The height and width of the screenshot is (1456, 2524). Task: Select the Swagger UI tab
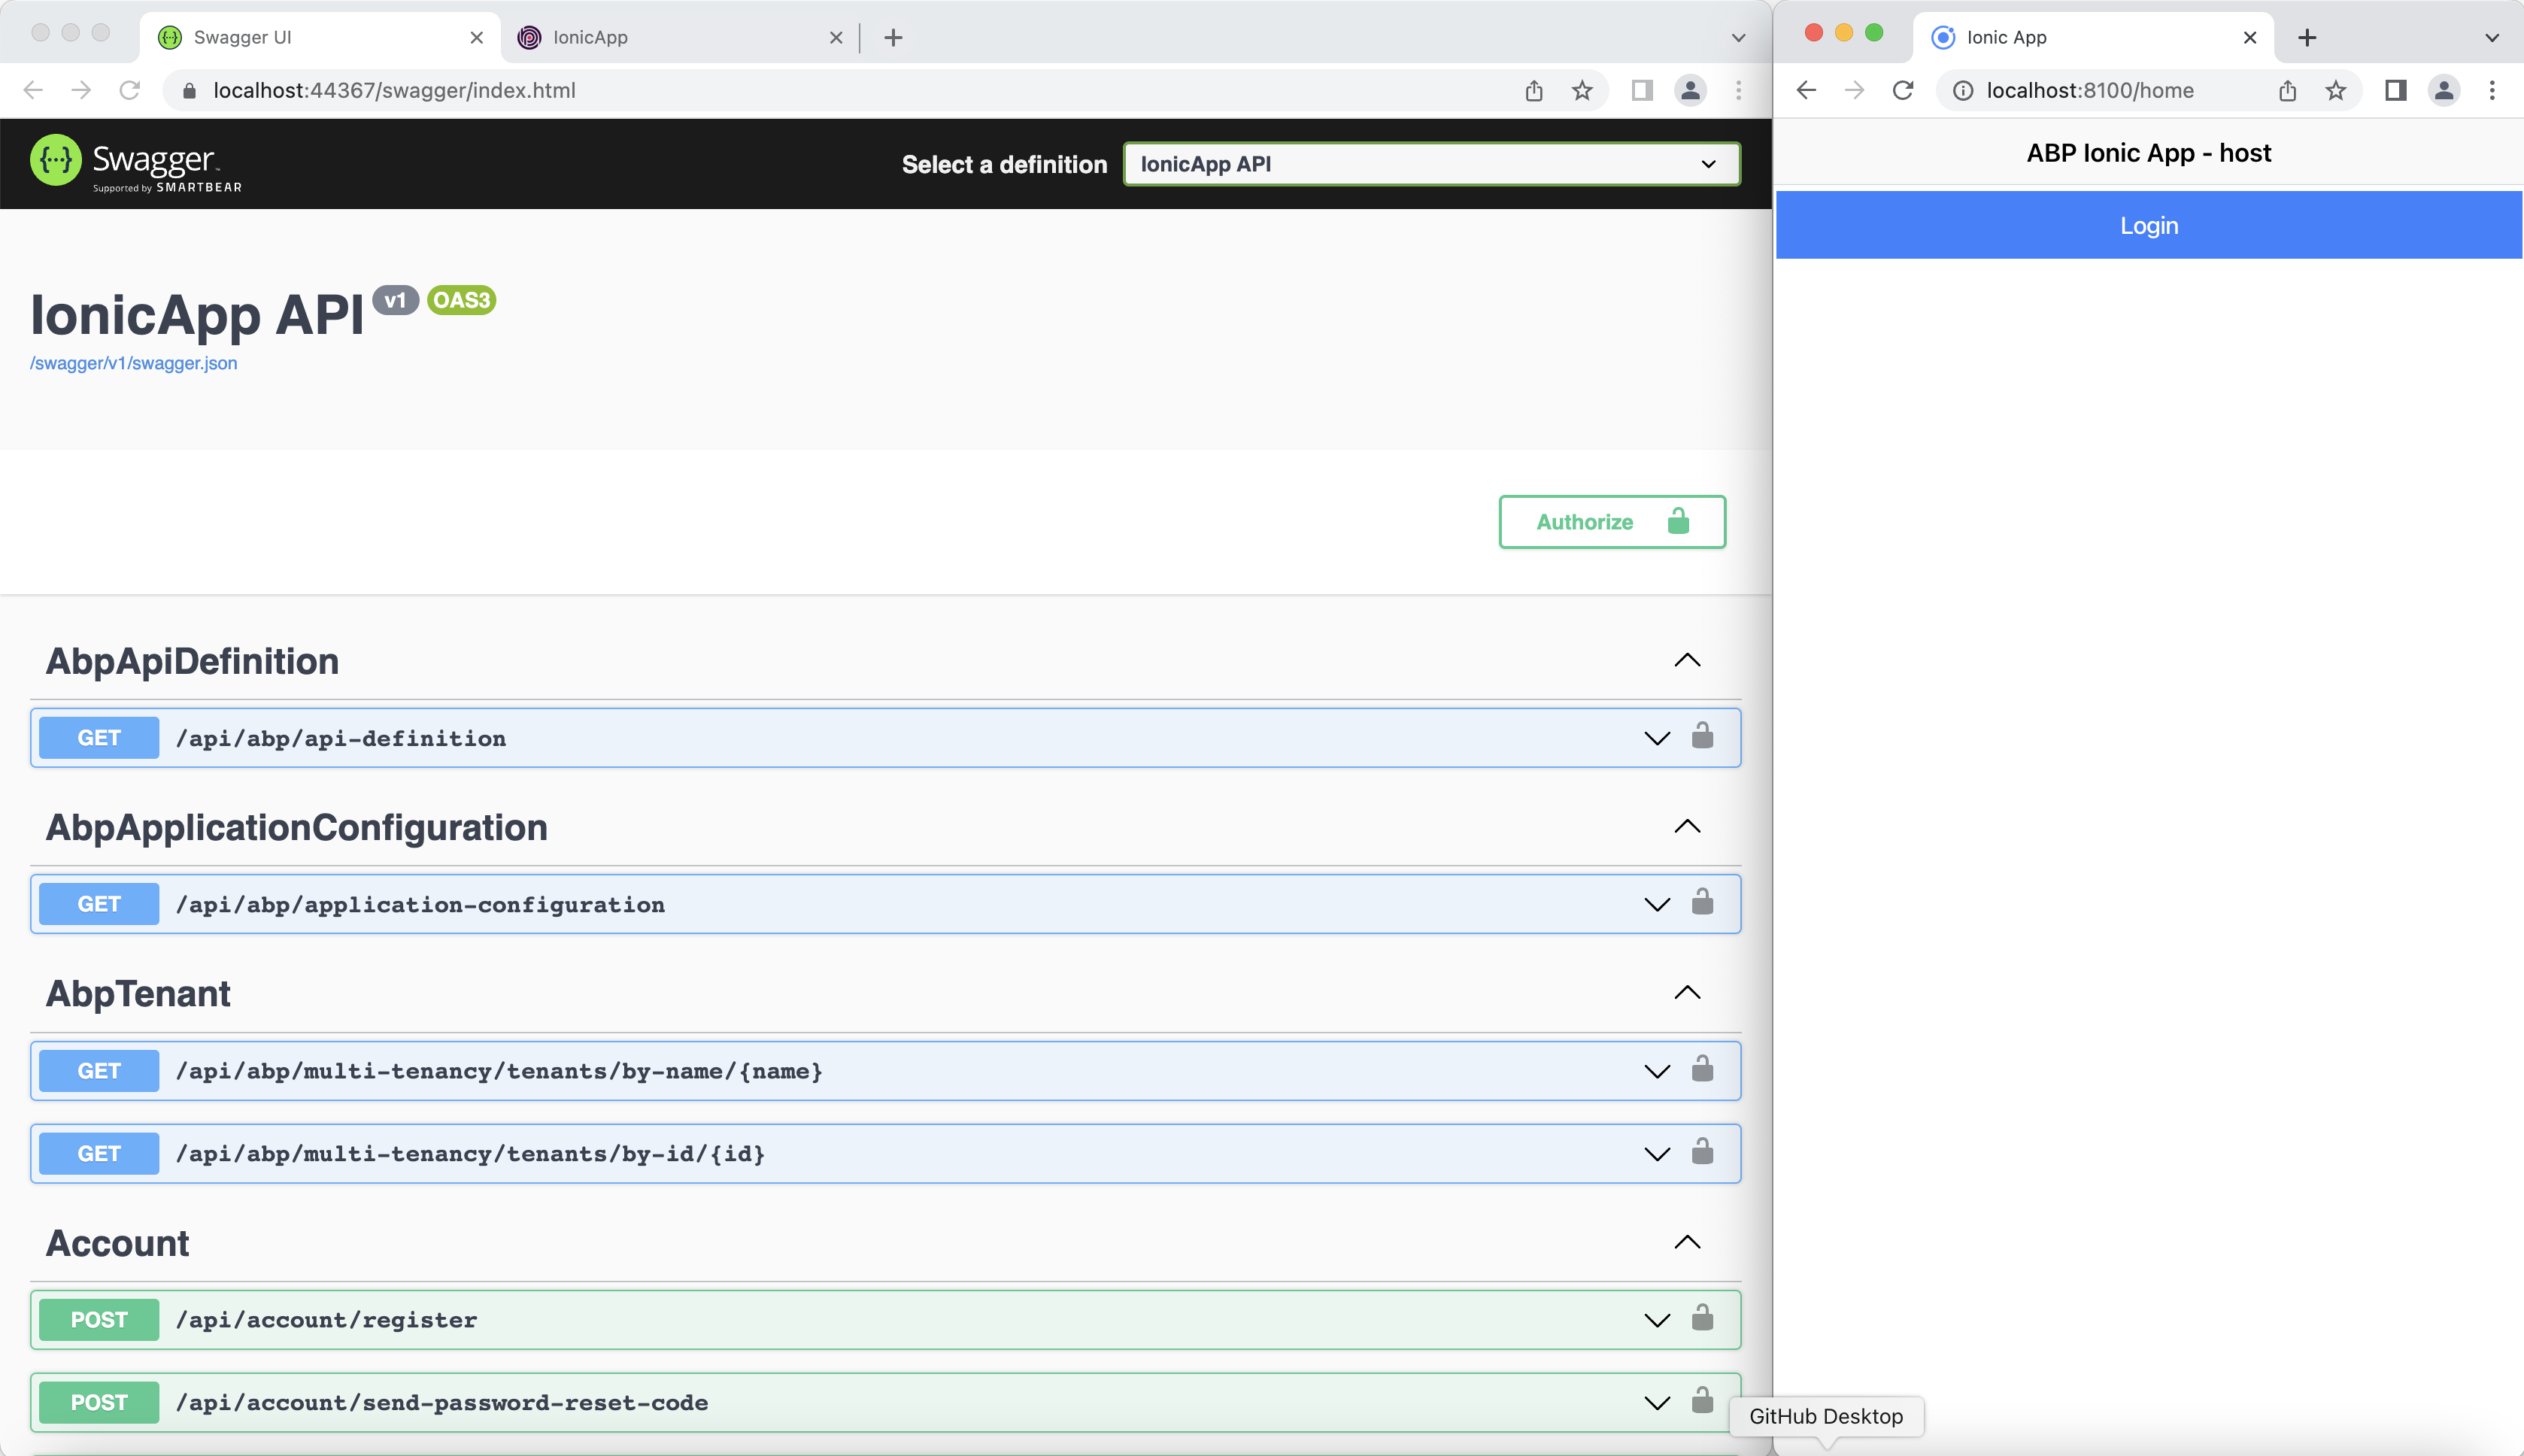(x=300, y=37)
